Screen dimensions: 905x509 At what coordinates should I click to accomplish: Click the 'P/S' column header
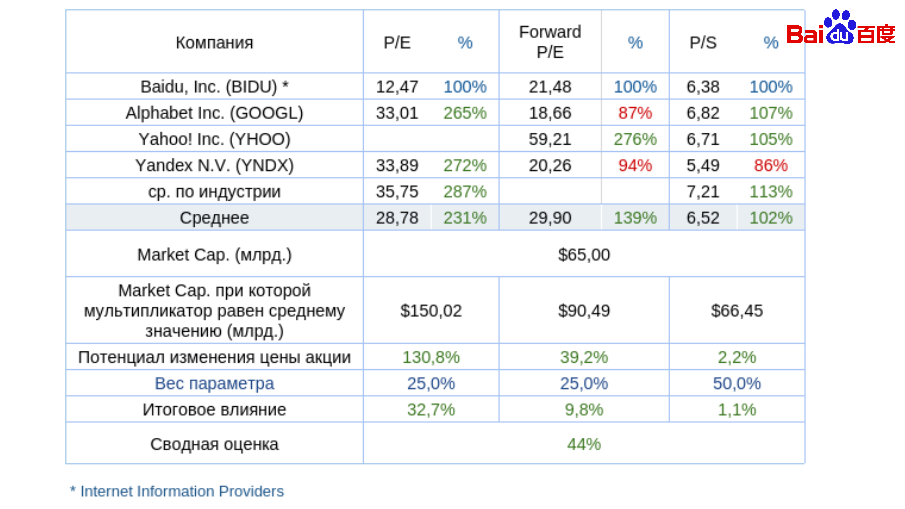click(x=703, y=42)
